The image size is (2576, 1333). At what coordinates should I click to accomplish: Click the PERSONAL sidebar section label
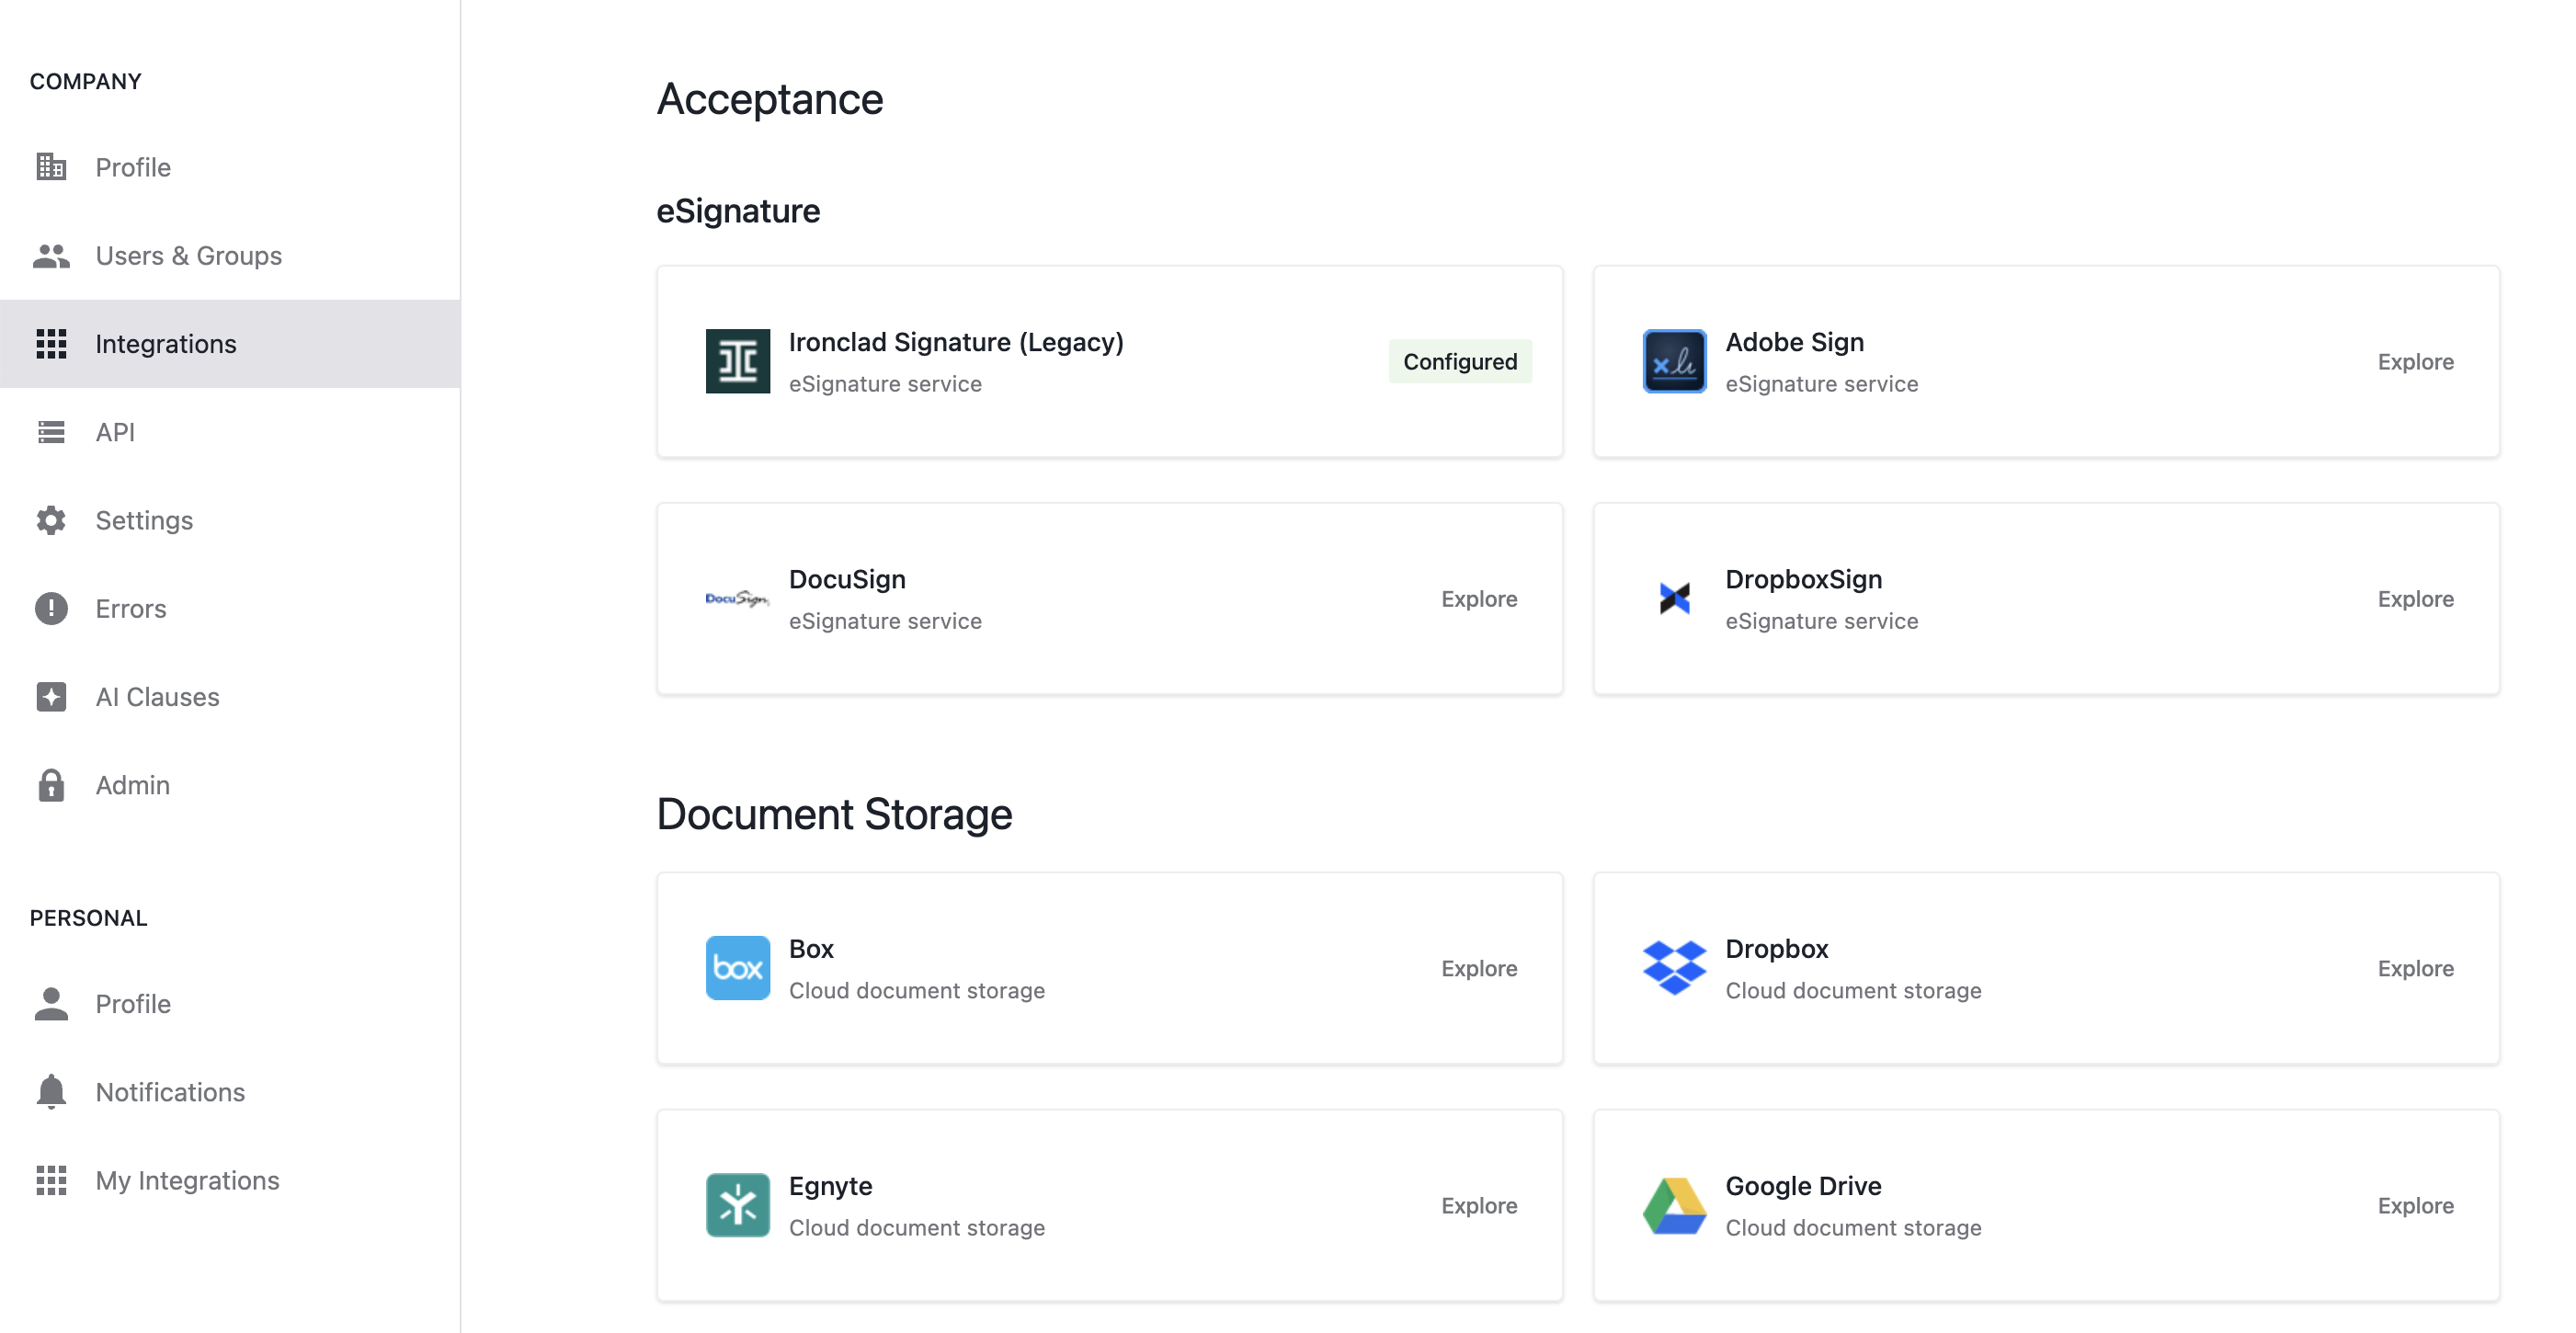89,918
